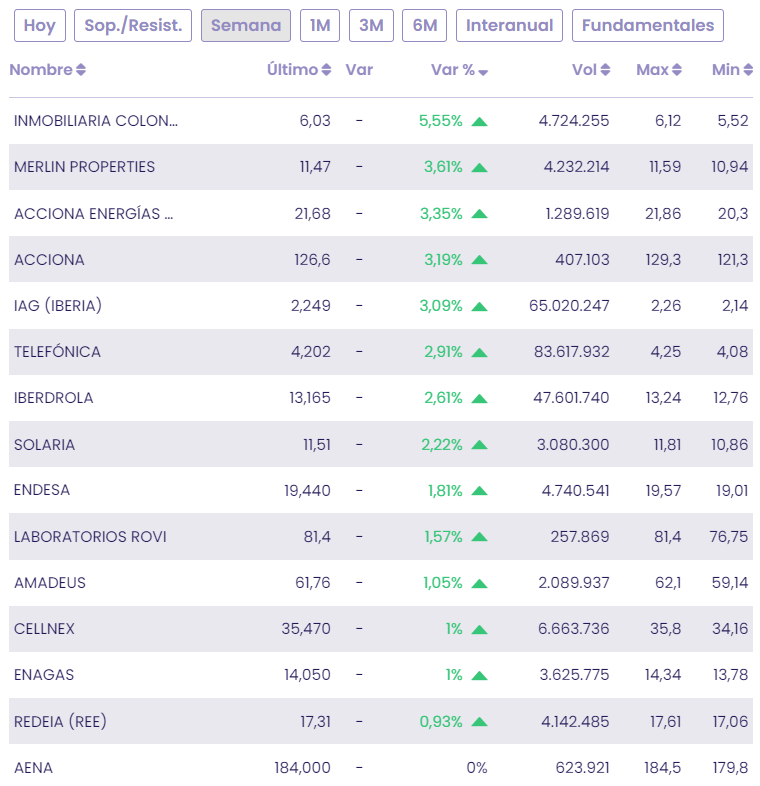Open MERLIN PROPERTIES stock link
Image resolution: width=760 pixels, height=786 pixels.
point(85,167)
